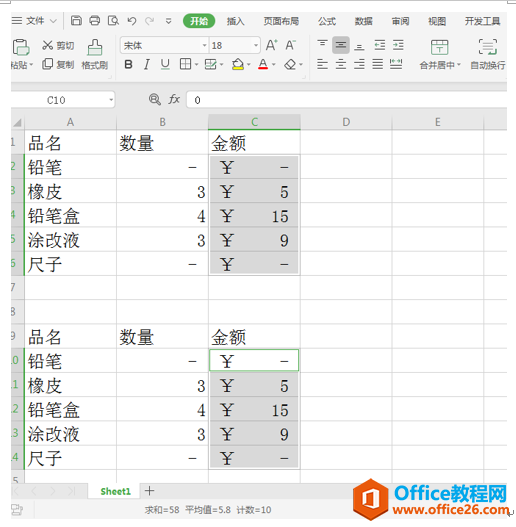Image resolution: width=516 pixels, height=527 pixels.
Task: Click the Redo arrow
Action: (150, 21)
